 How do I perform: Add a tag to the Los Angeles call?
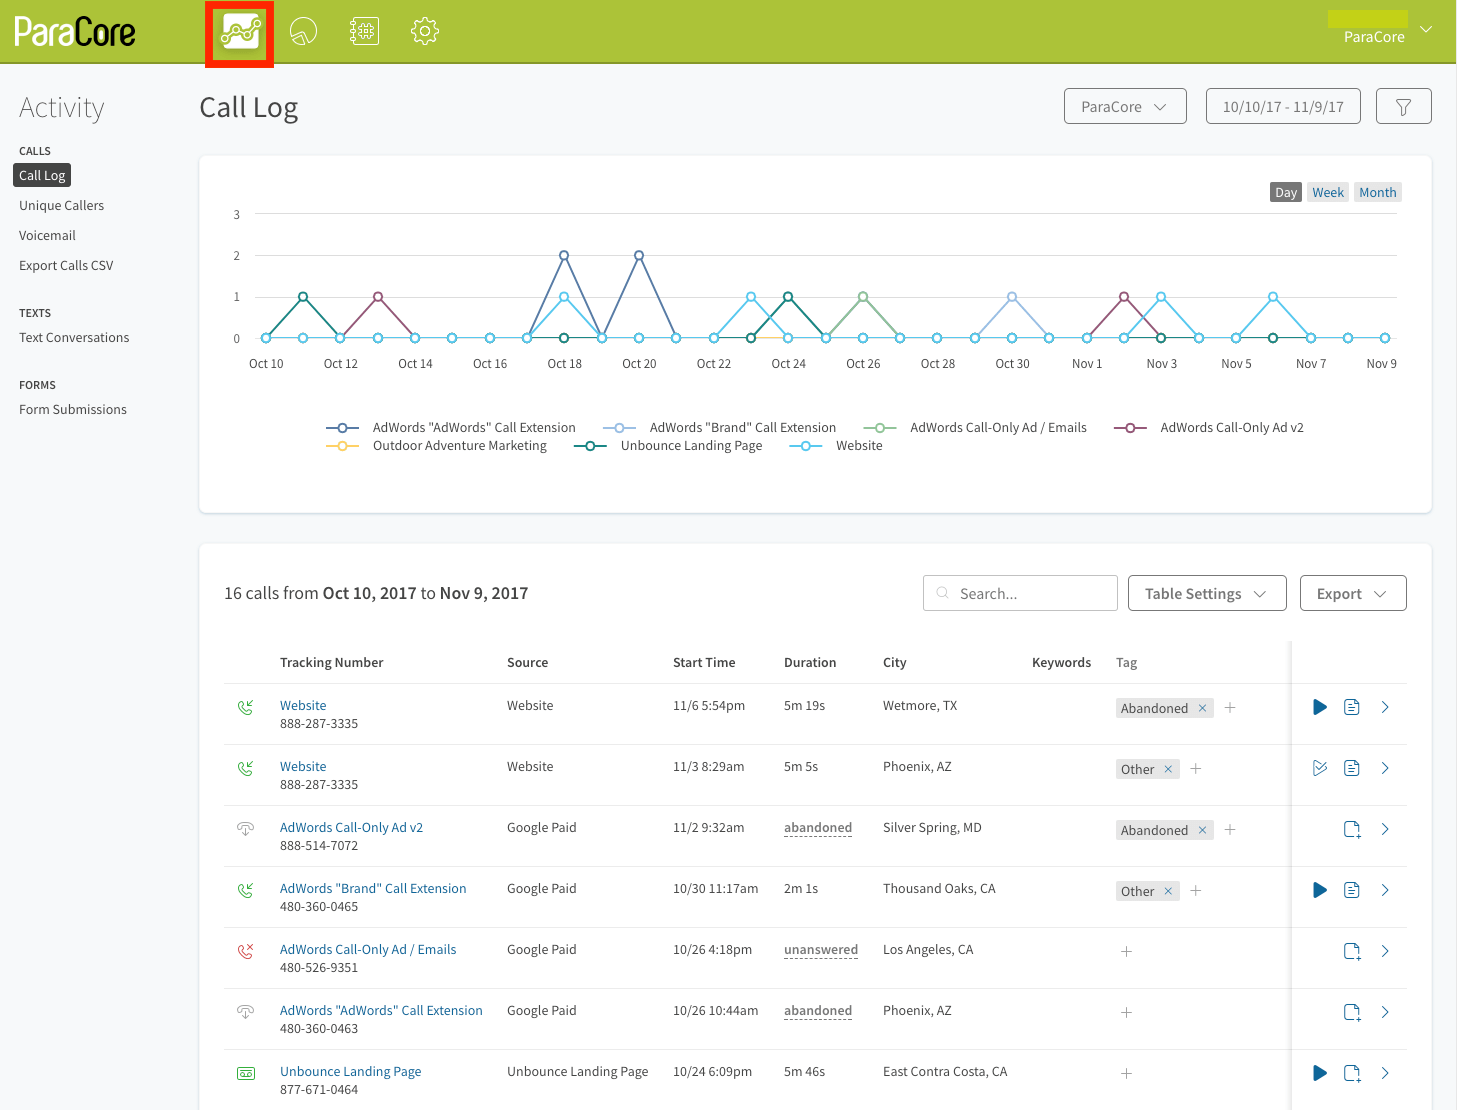1126,952
